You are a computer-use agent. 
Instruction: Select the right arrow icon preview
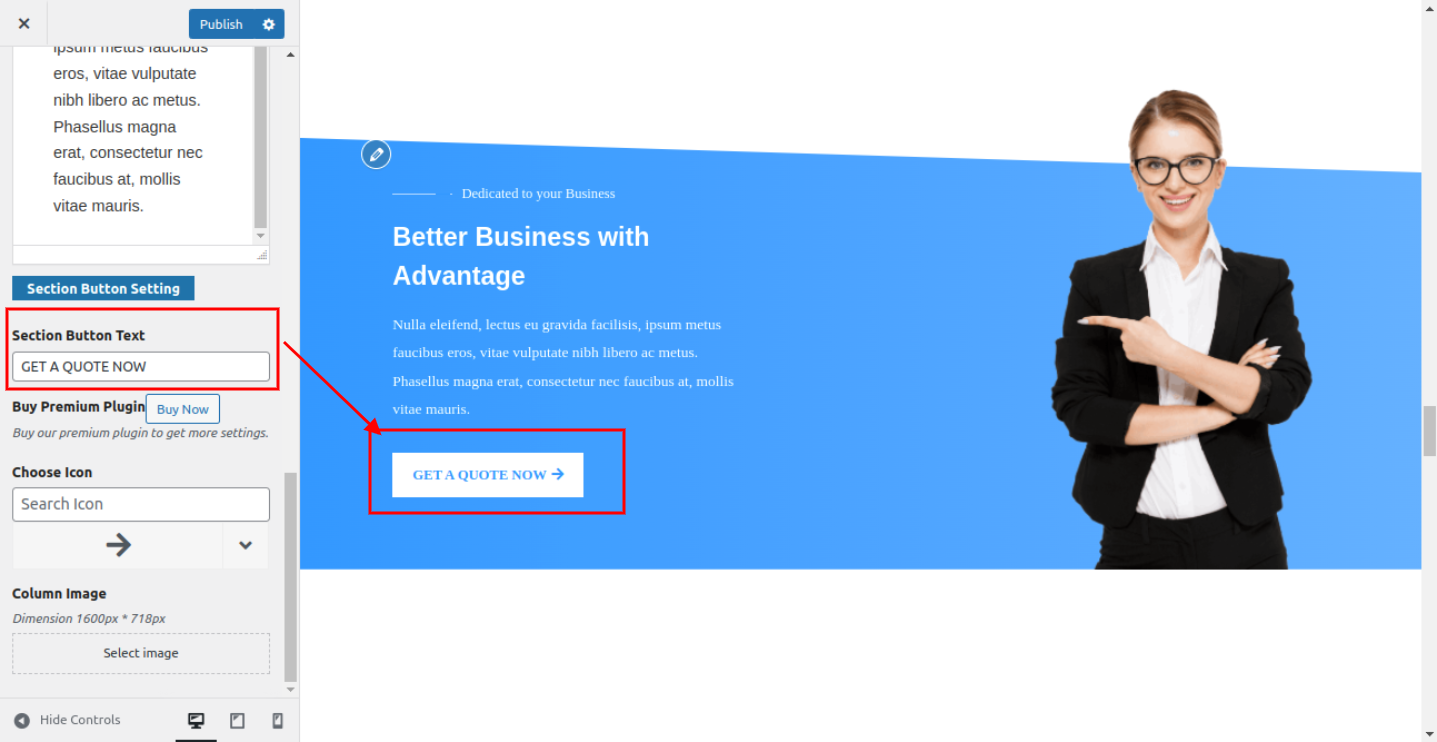coord(118,545)
